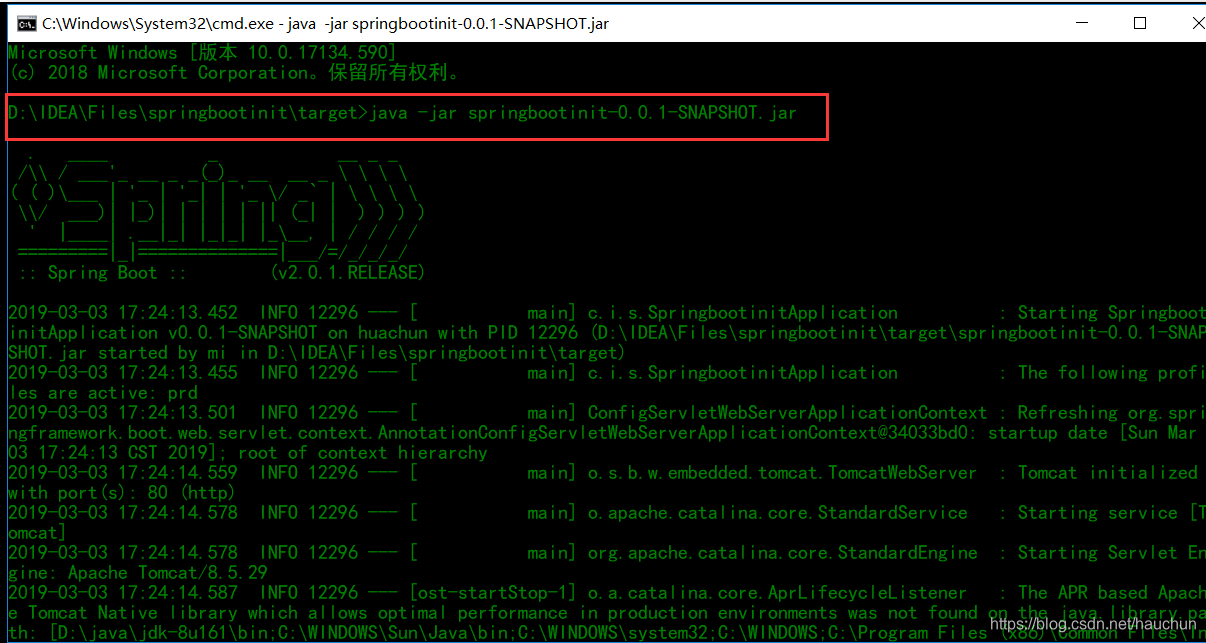Click 'gine: Apache Tomcat/8.5.29' log line
The height and width of the screenshot is (643, 1206).
[x=137, y=572]
